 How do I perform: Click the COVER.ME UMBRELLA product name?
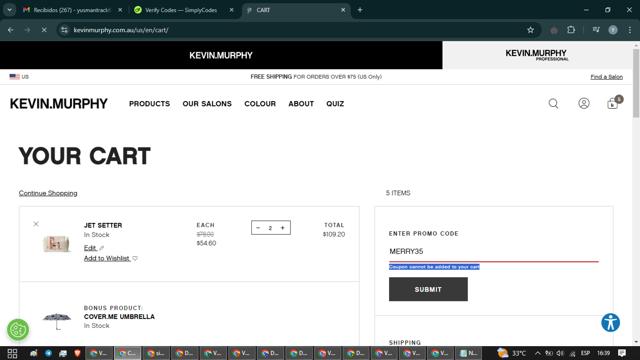point(119,317)
